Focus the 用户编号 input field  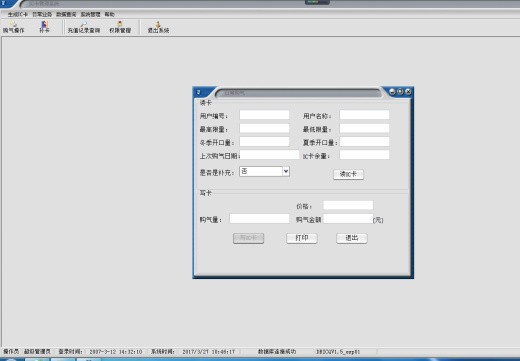[264, 115]
